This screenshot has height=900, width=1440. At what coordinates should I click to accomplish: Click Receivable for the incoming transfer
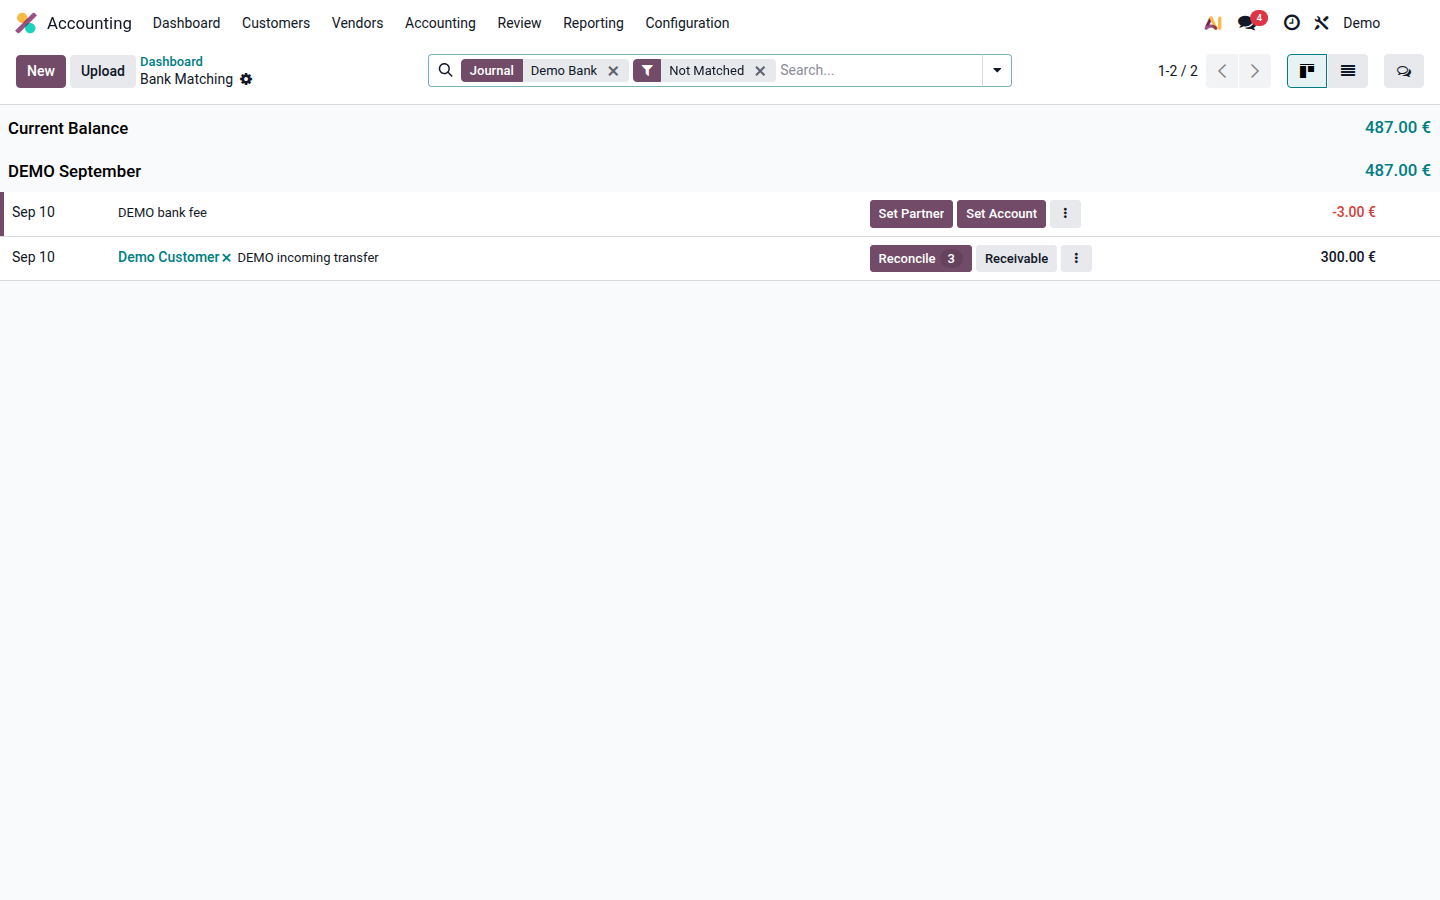coord(1016,259)
